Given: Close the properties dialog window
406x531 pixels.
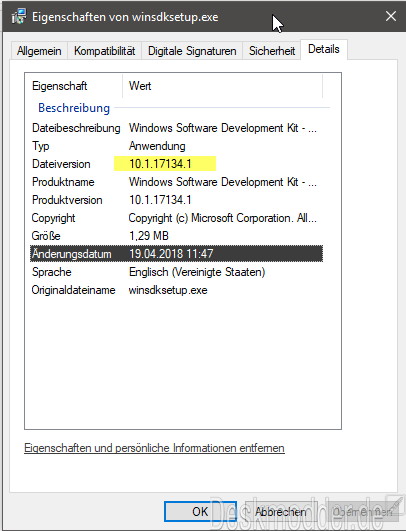Looking at the screenshot, I should (391, 16).
